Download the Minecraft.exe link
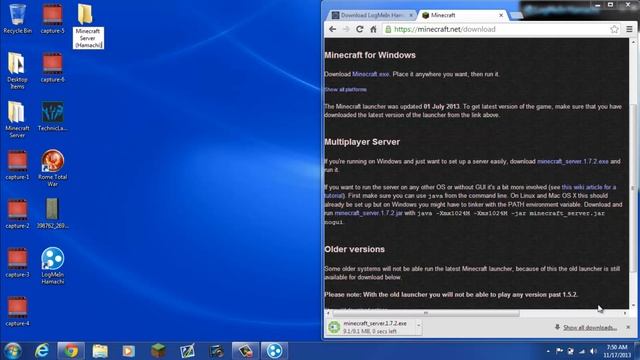 (370, 74)
